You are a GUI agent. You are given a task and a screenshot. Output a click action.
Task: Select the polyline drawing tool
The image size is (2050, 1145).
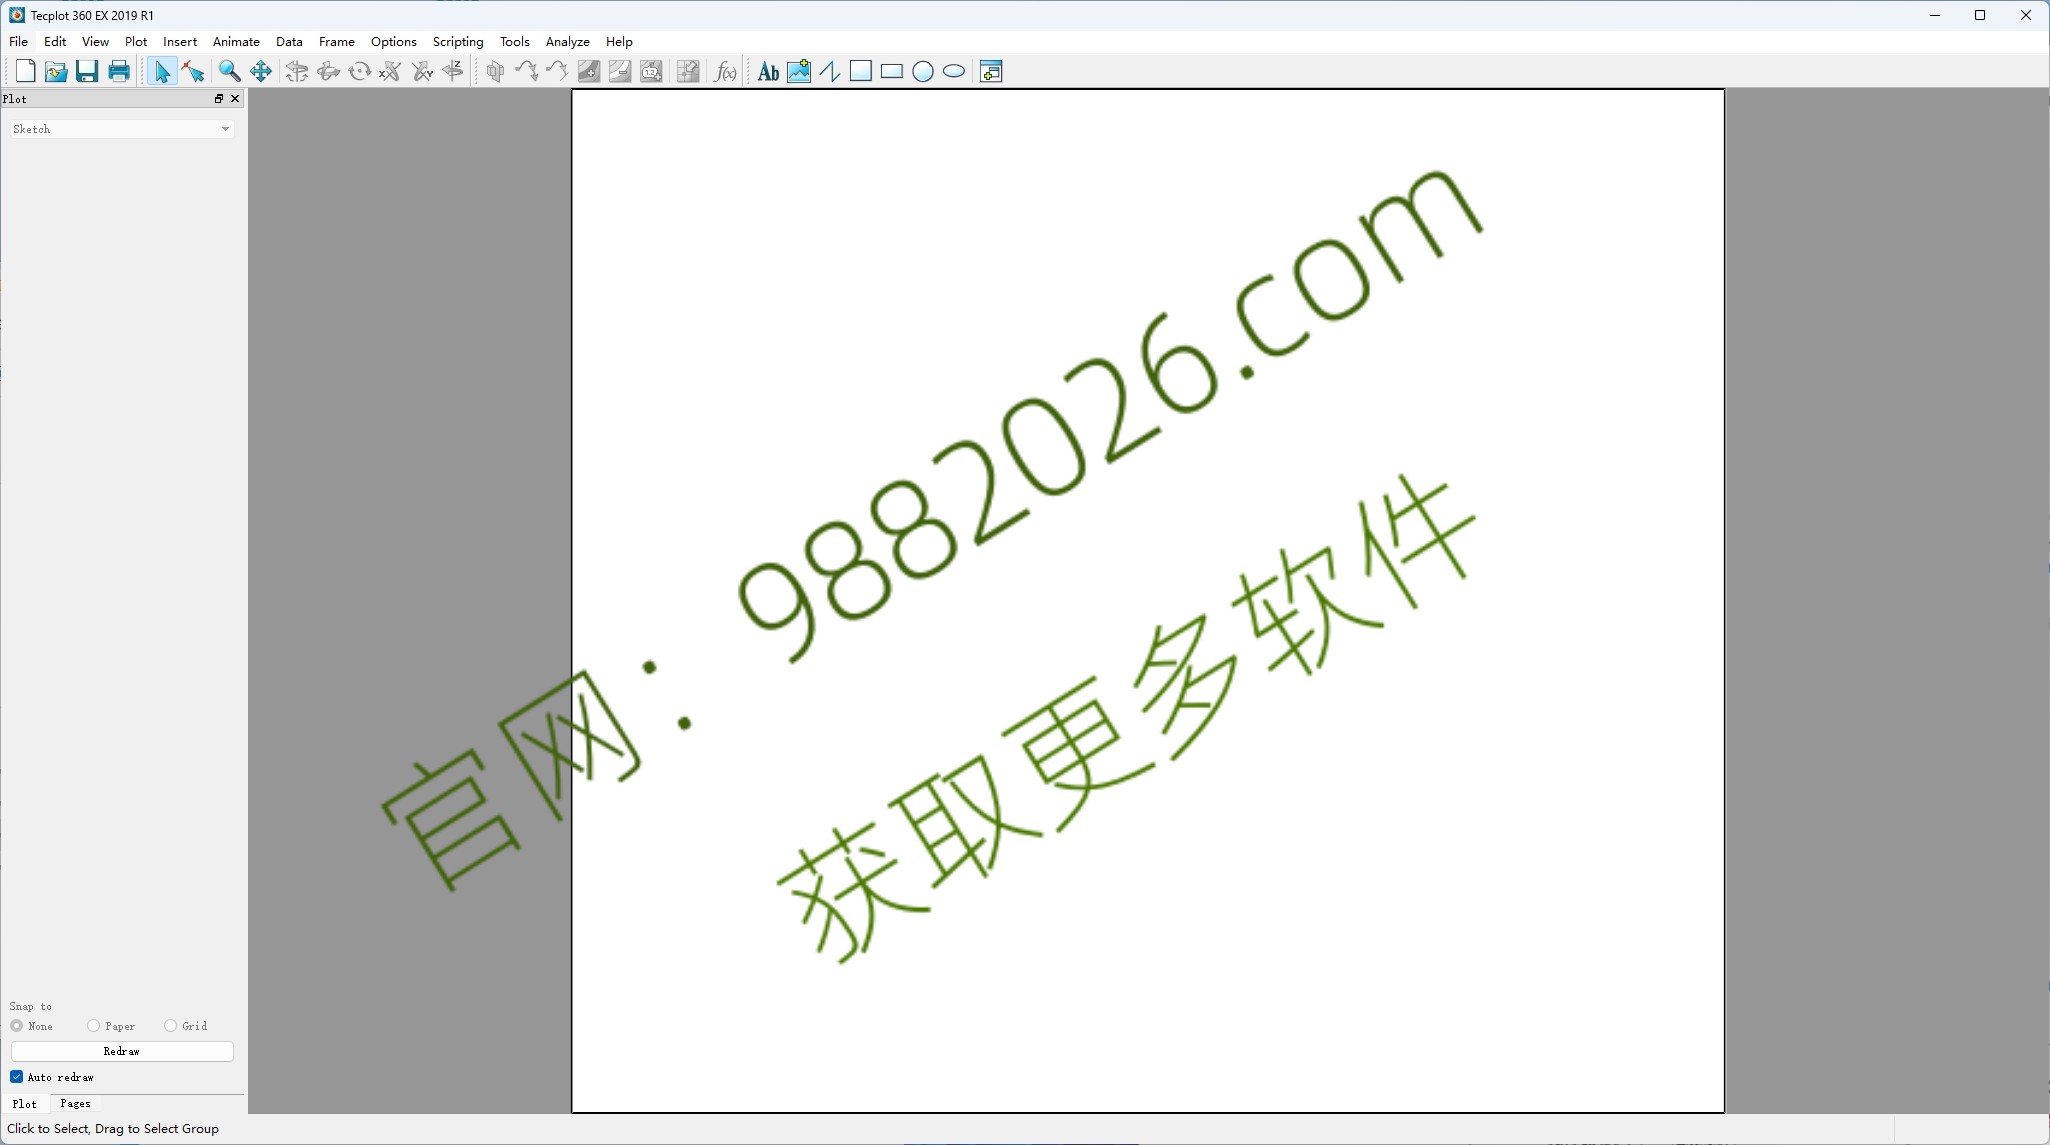[x=830, y=71]
